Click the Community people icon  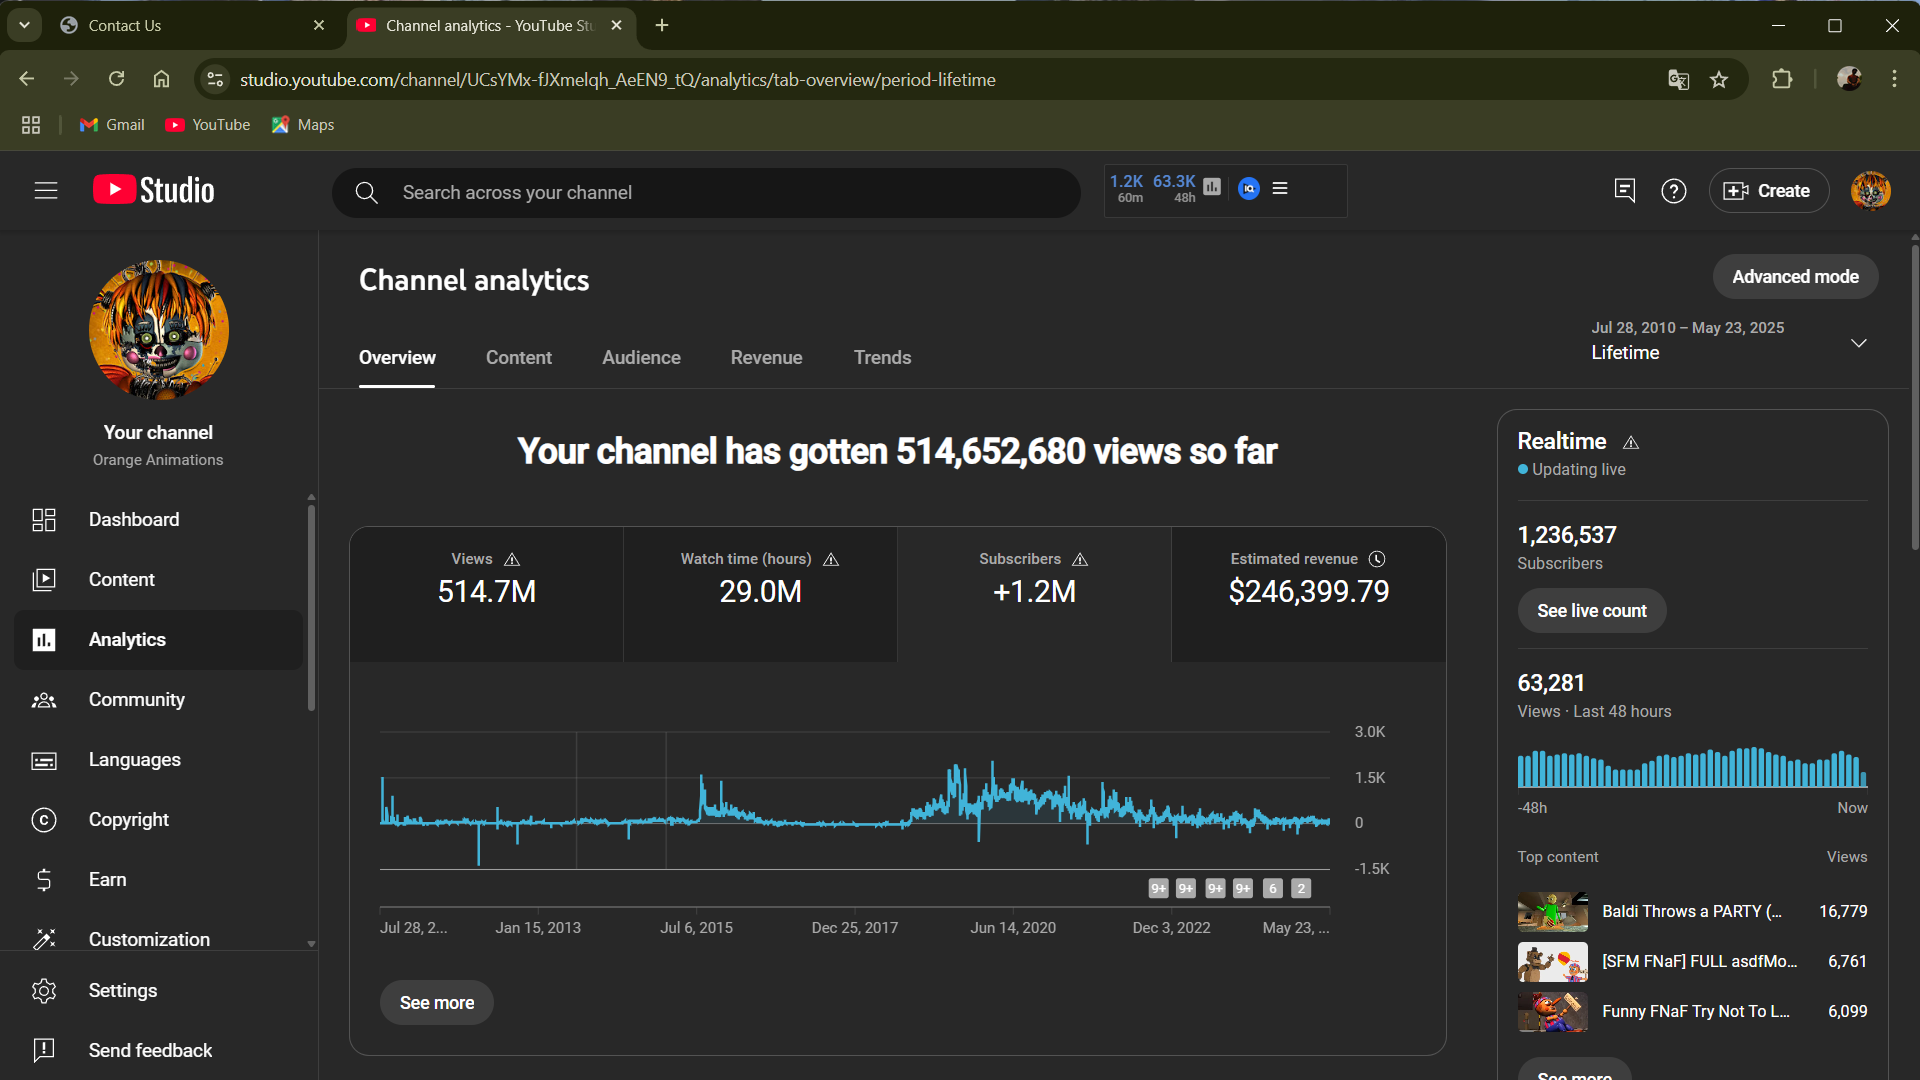coord(44,700)
